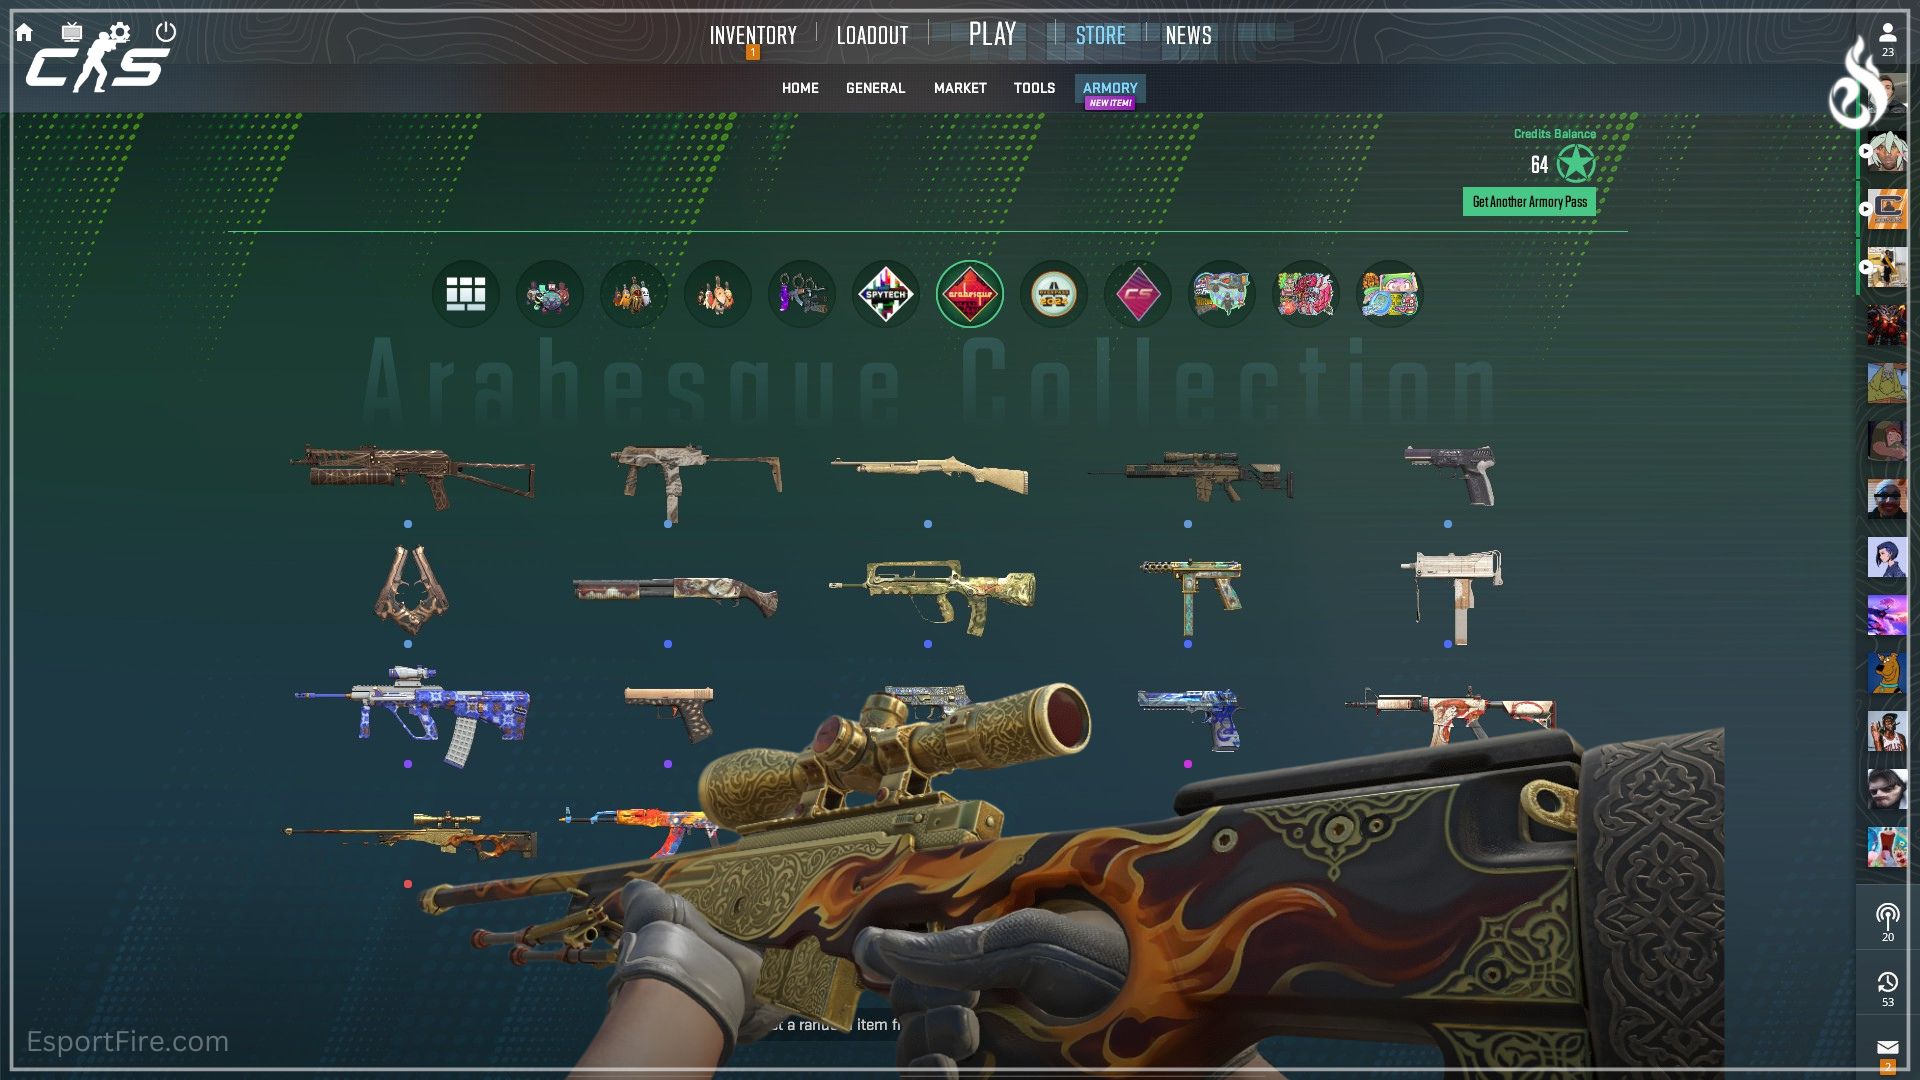The image size is (1920, 1080).
Task: Switch to the store Home sub-tab
Action: (x=800, y=88)
